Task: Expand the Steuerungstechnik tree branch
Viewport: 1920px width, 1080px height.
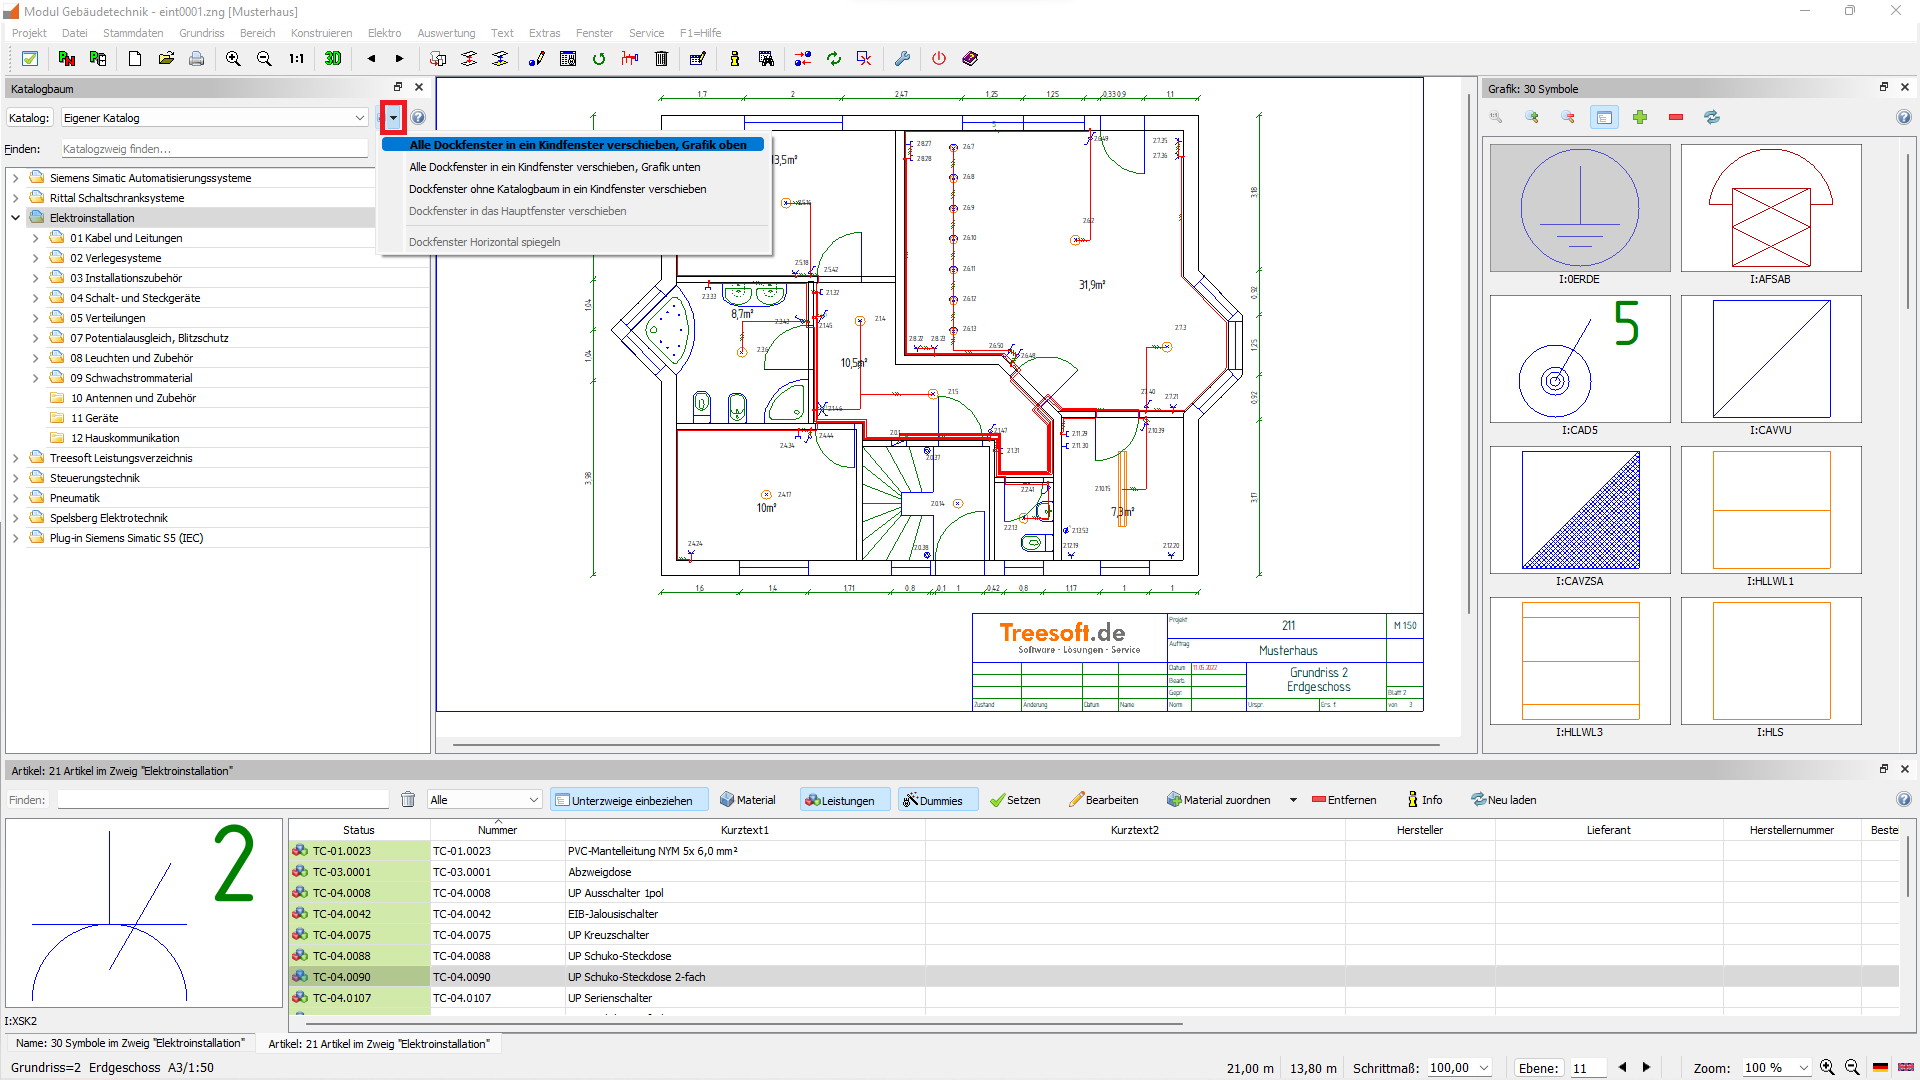Action: click(x=16, y=478)
